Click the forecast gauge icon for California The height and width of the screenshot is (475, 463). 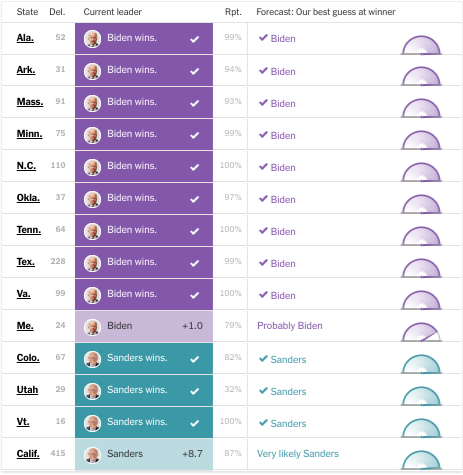tap(421, 460)
